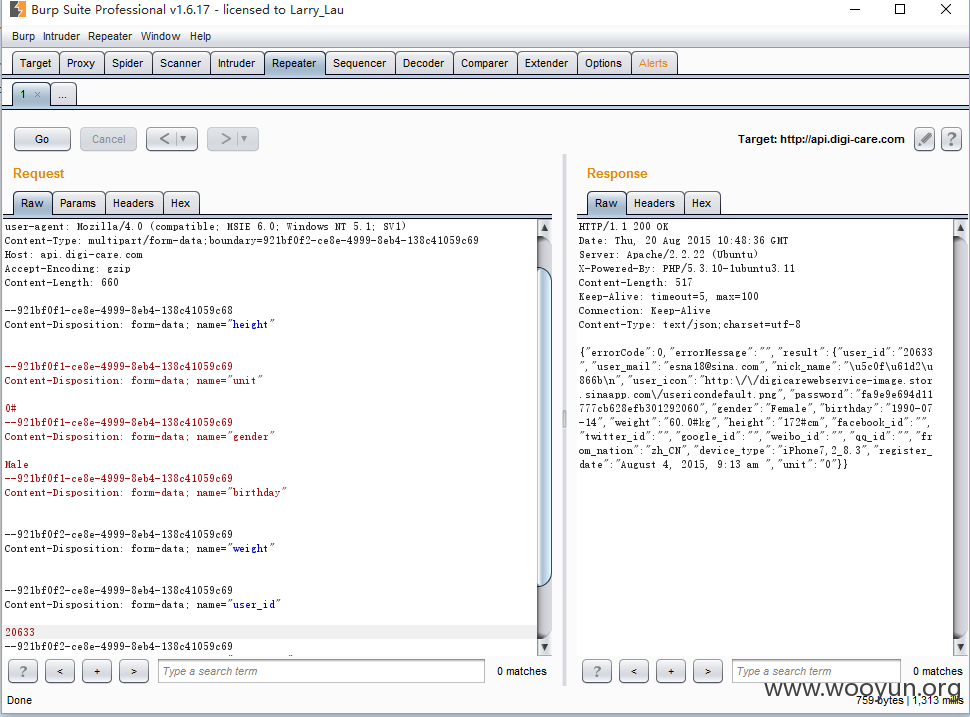Open the response search help button
The width and height of the screenshot is (970, 717).
pos(597,671)
